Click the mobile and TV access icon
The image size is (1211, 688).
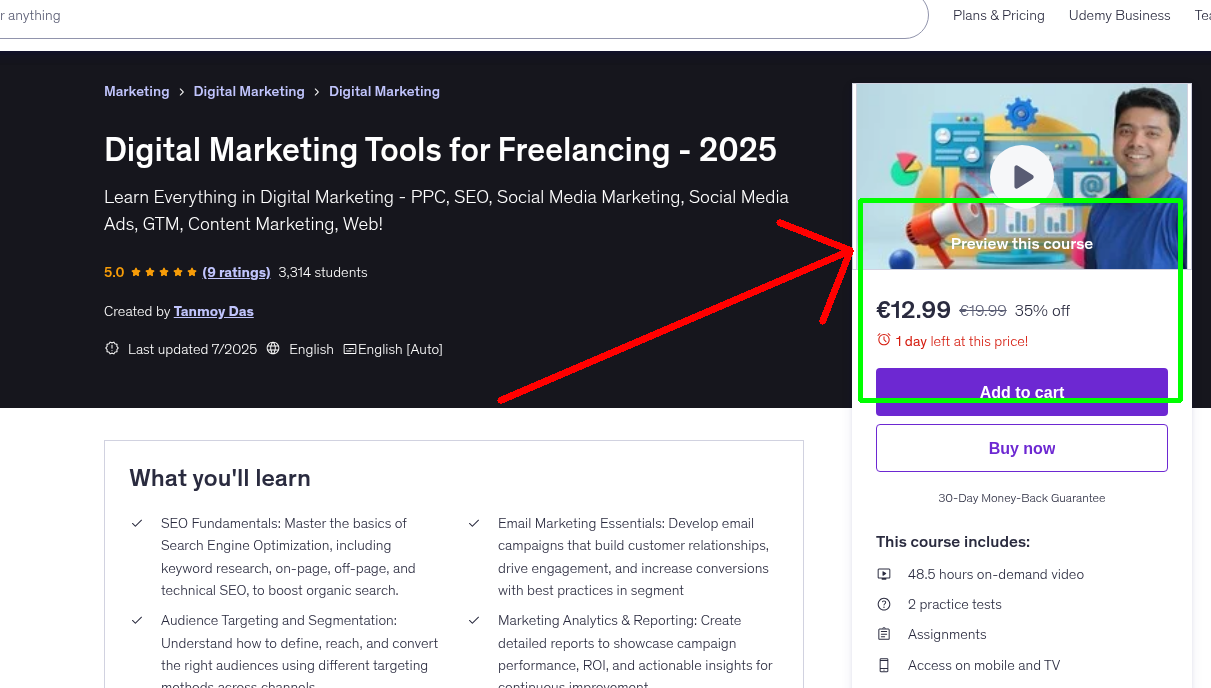pos(884,665)
